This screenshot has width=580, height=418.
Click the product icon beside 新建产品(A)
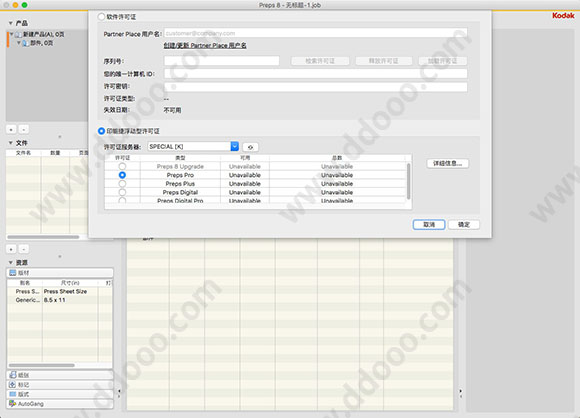pos(18,34)
